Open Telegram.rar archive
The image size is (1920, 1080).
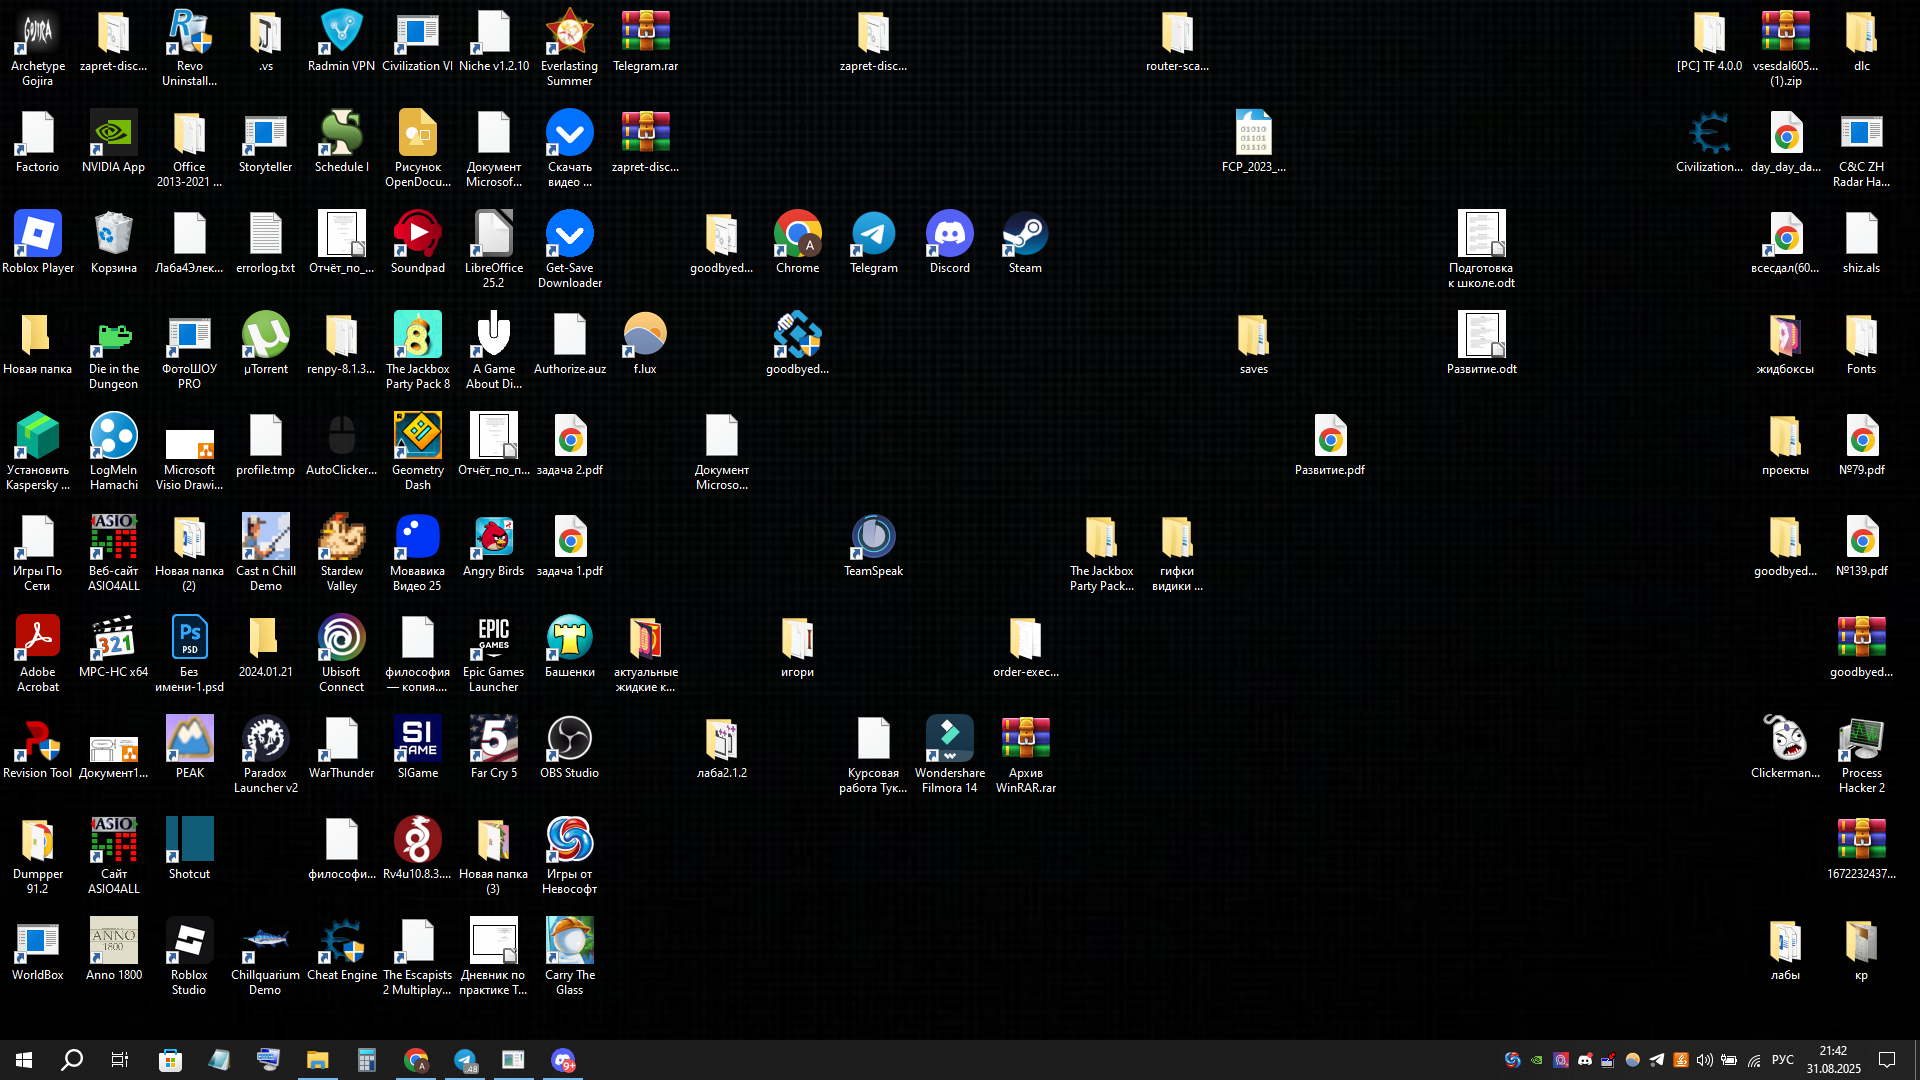(646, 41)
